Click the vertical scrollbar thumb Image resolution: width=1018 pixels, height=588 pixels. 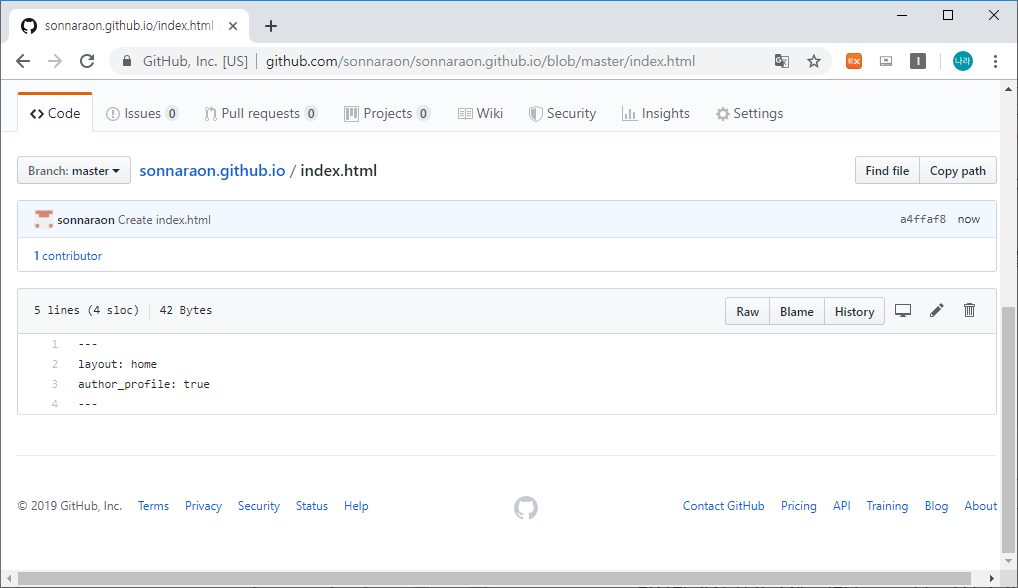(x=1008, y=428)
